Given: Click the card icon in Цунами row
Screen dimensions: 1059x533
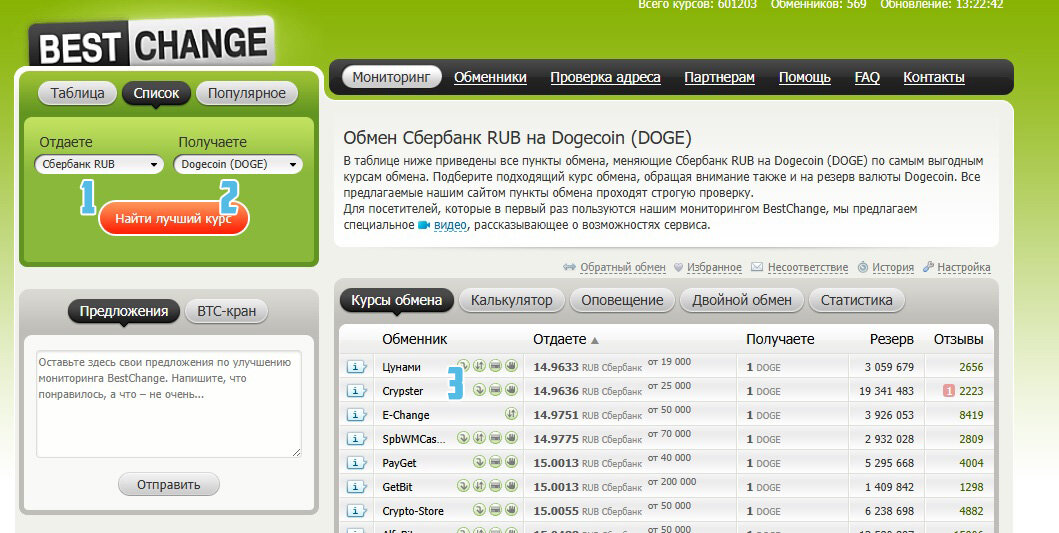Looking at the screenshot, I should 495,365.
